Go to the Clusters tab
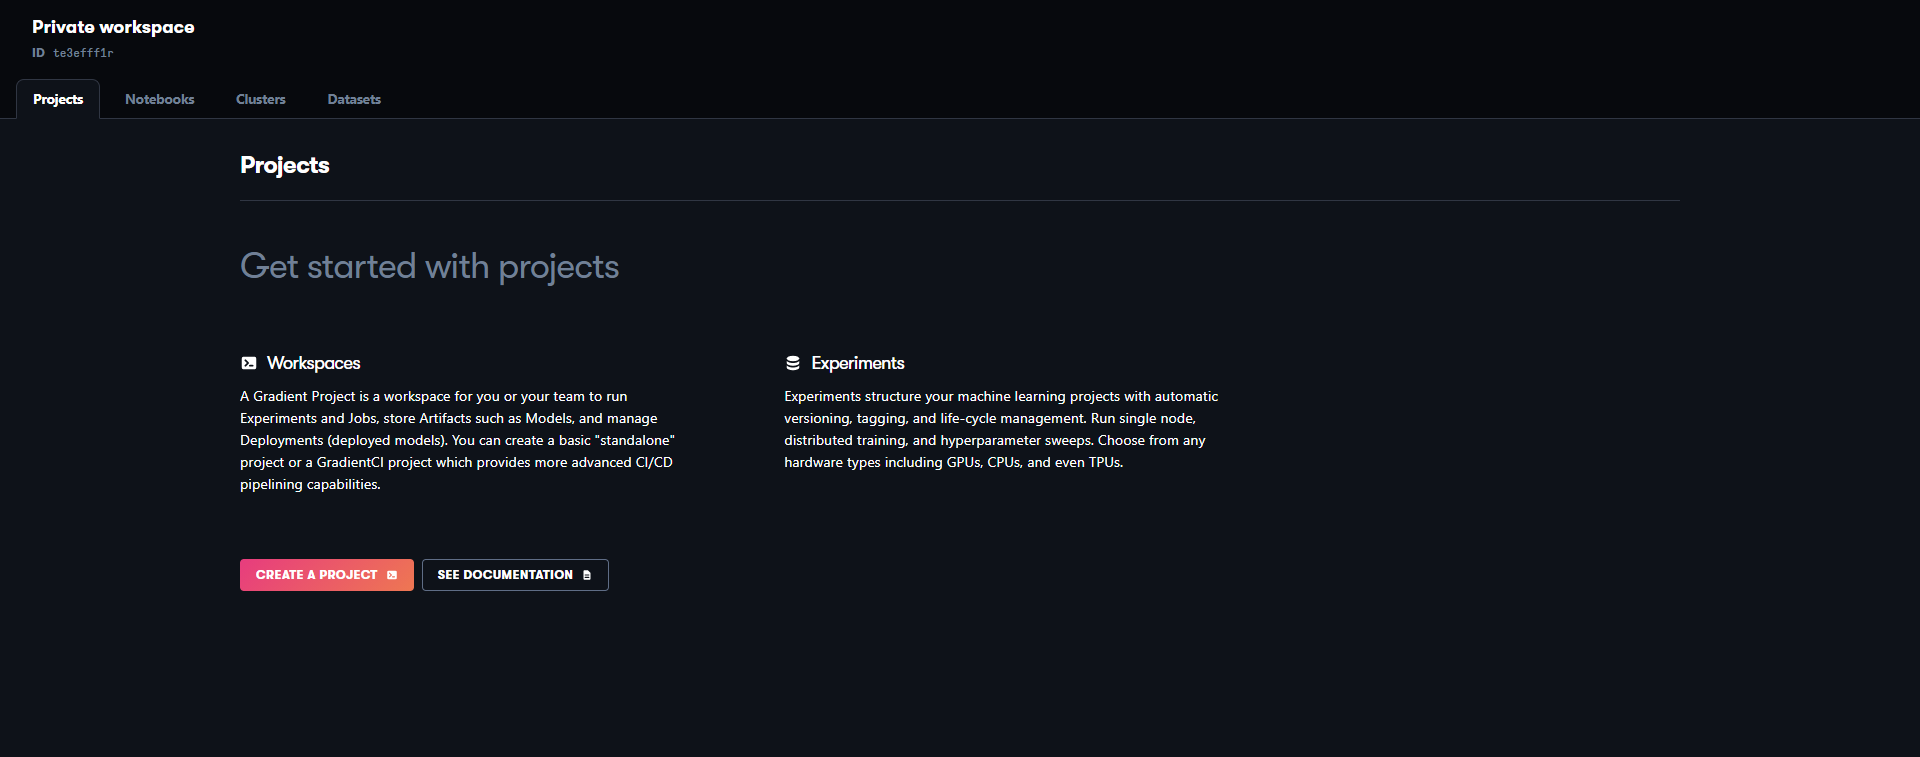The height and width of the screenshot is (757, 1920). tap(261, 99)
